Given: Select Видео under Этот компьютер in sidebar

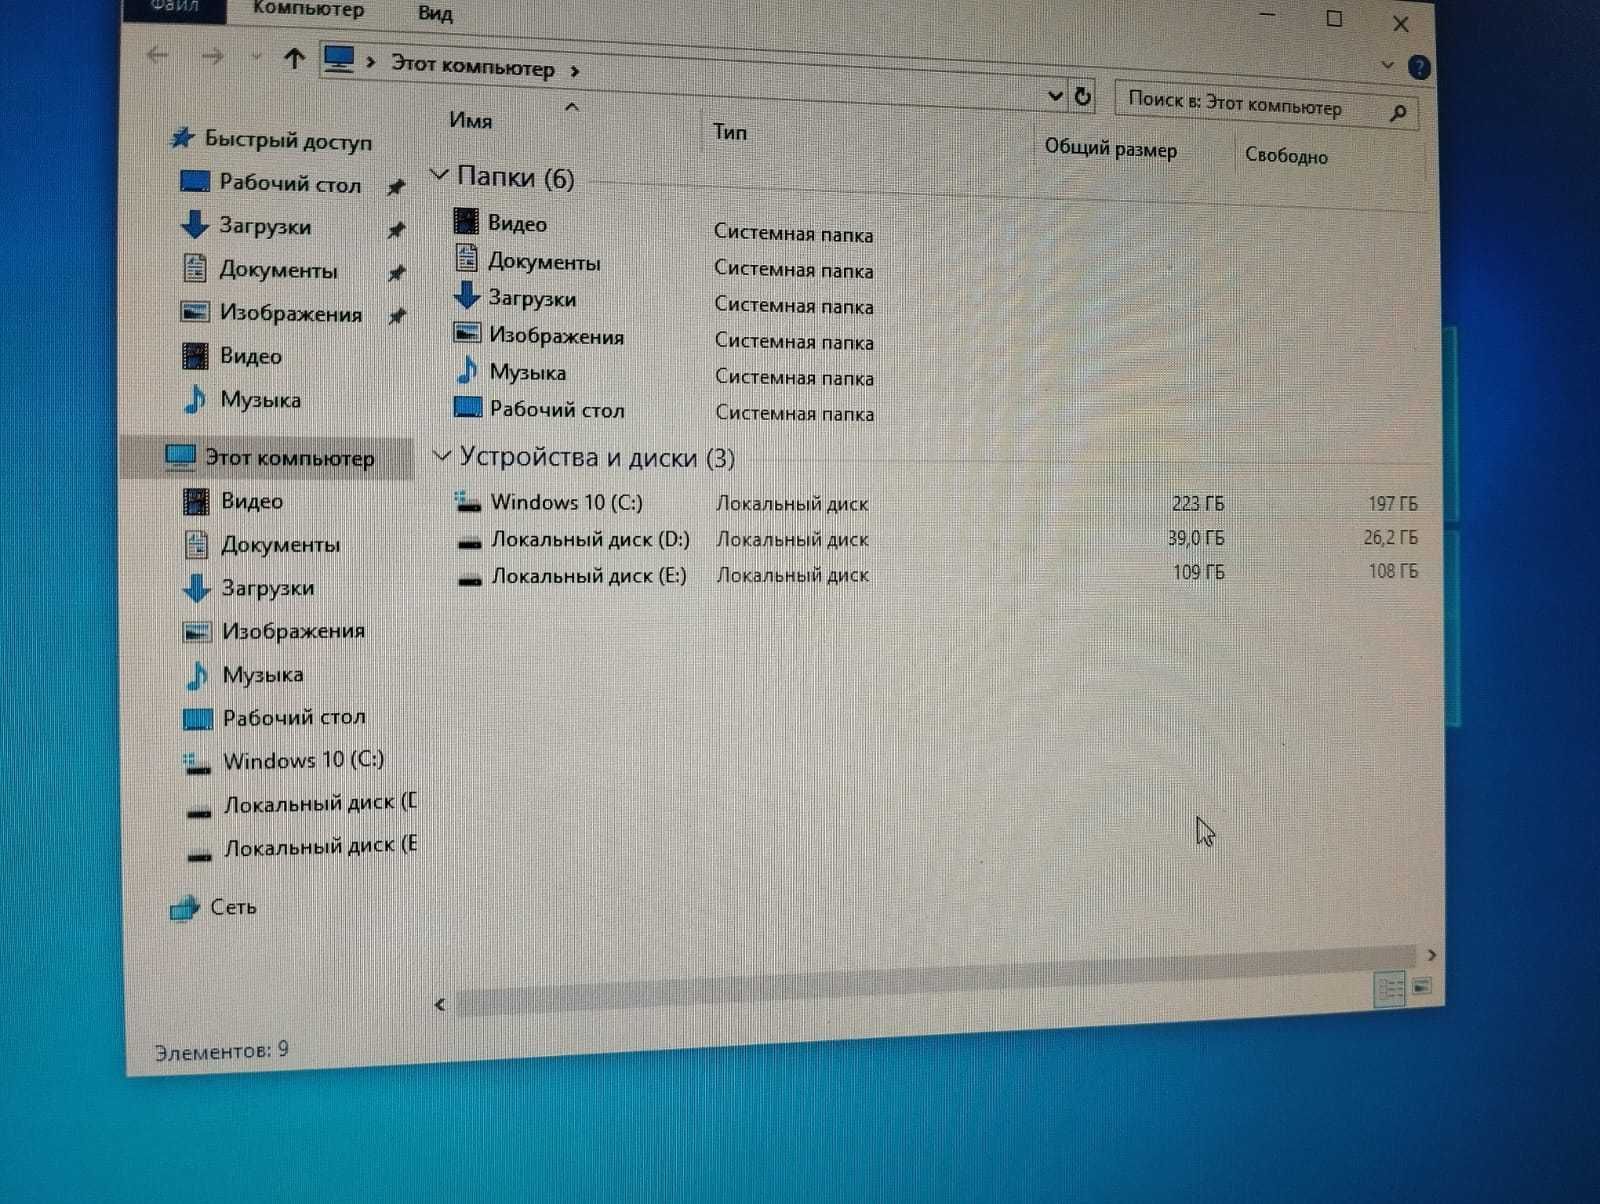Looking at the screenshot, I should click(x=252, y=501).
